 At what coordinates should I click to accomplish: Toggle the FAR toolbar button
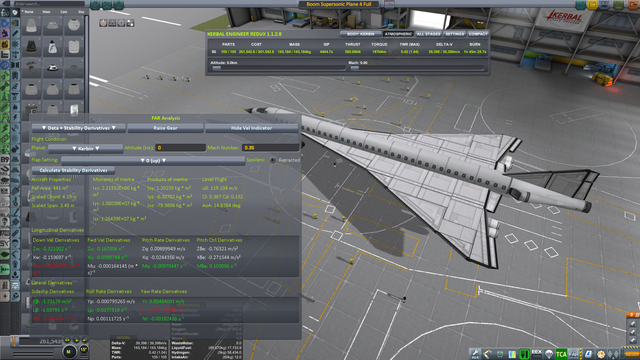tap(574, 354)
